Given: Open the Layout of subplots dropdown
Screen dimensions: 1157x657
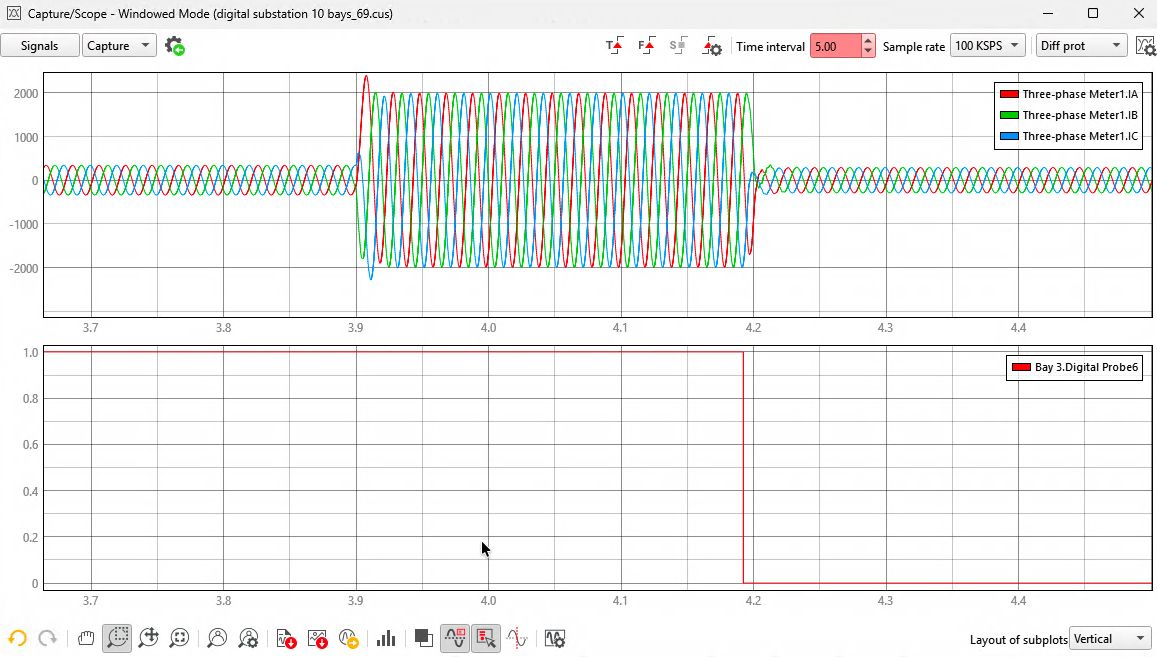Looking at the screenshot, I should (1110, 639).
